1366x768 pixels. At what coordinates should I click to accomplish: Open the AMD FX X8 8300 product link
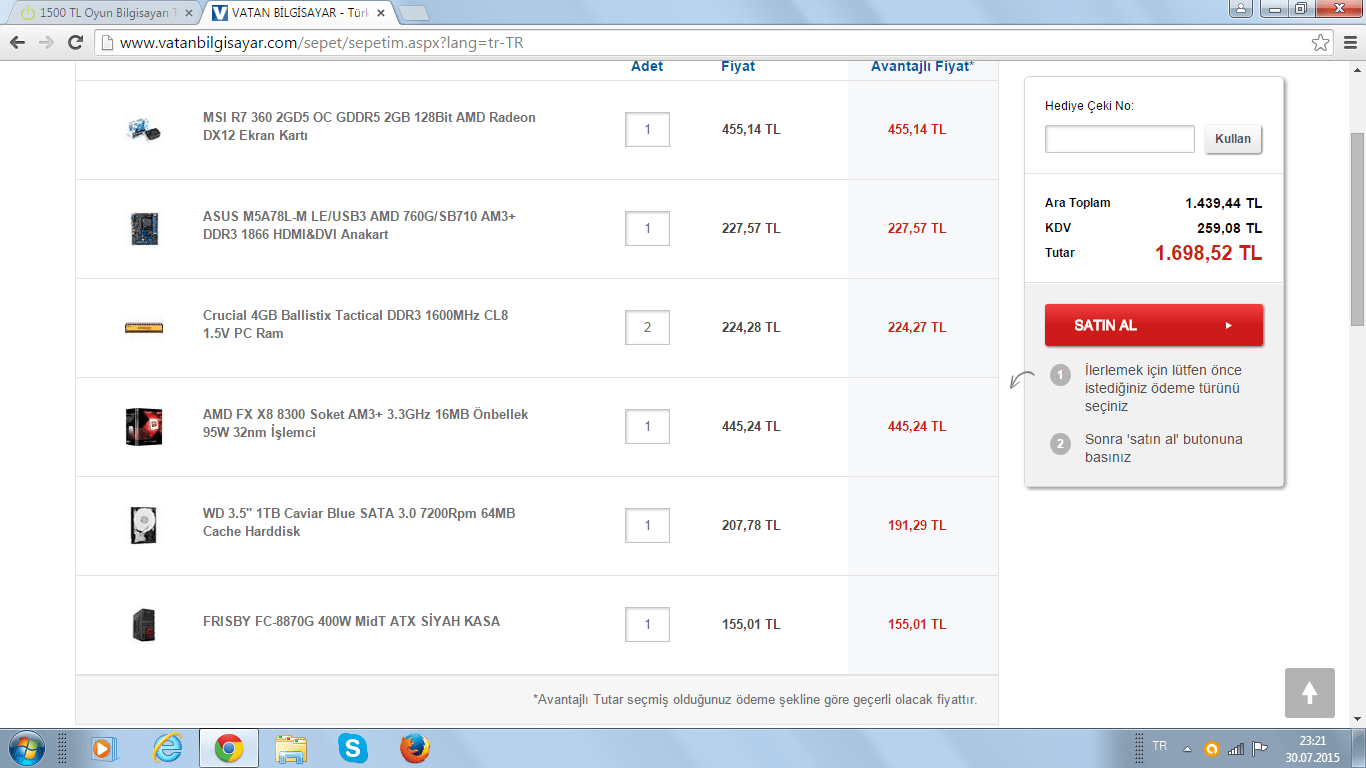[x=365, y=423]
